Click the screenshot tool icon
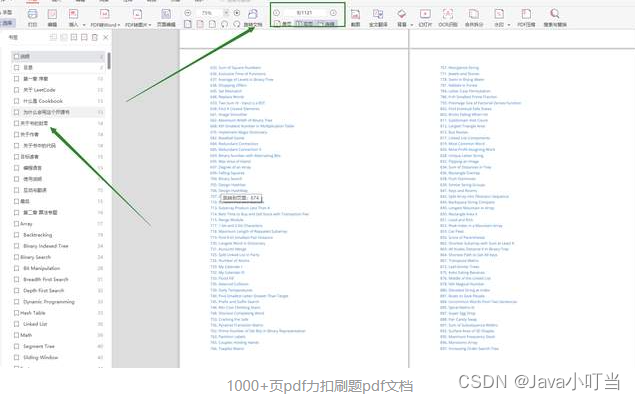 pos(355,15)
